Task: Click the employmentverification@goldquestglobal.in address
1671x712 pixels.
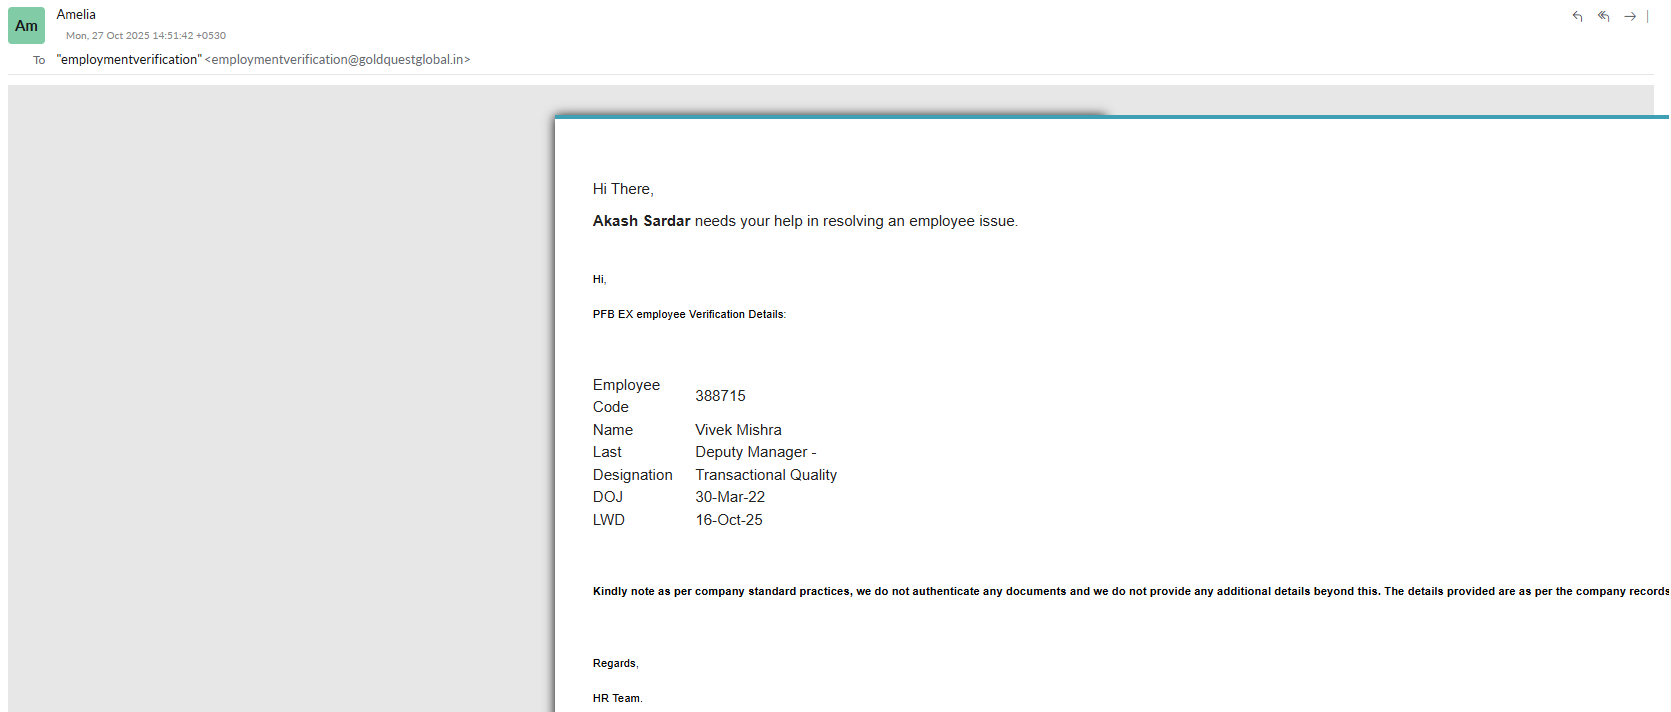Action: coord(337,60)
